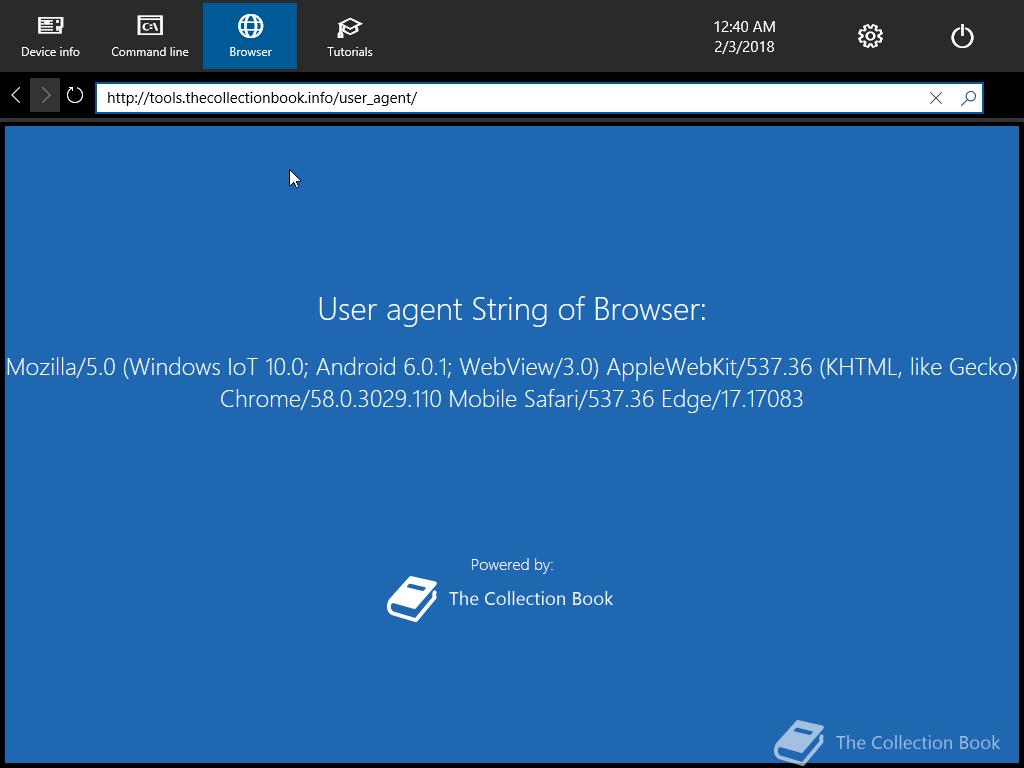Click the 'Powered by:' label
1024x768 pixels.
512,565
